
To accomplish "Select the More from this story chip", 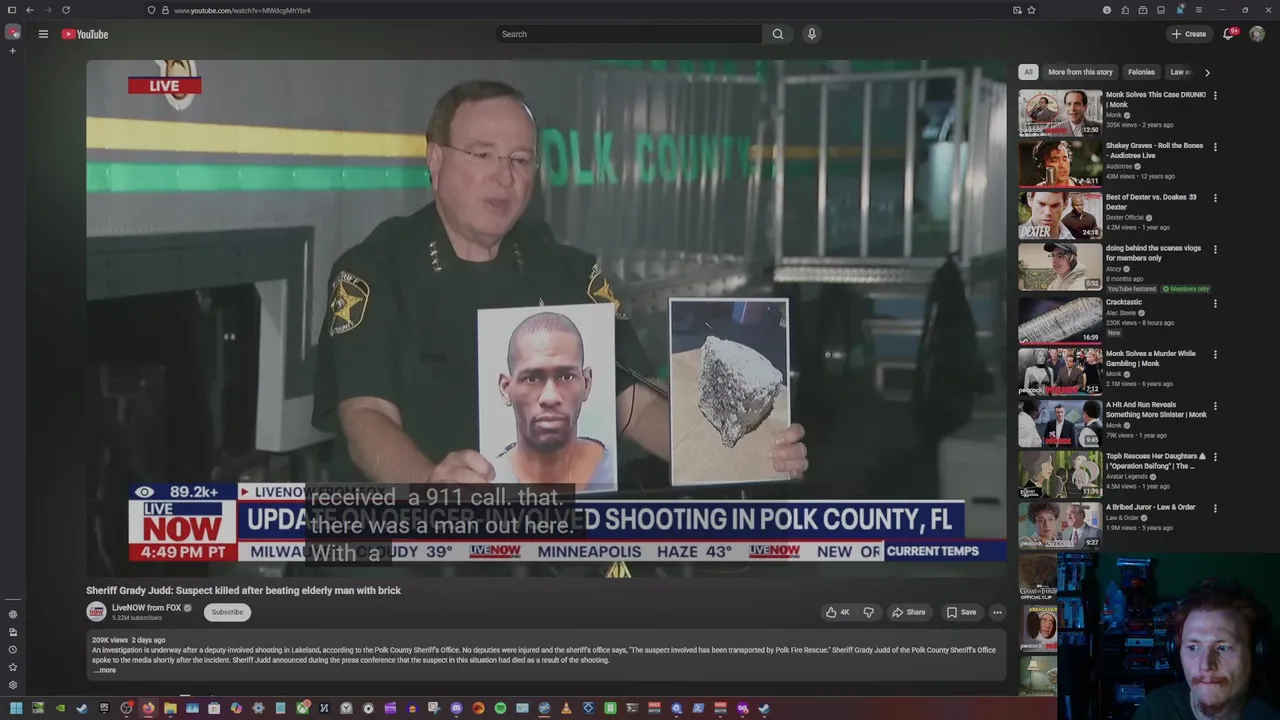I will (1080, 72).
